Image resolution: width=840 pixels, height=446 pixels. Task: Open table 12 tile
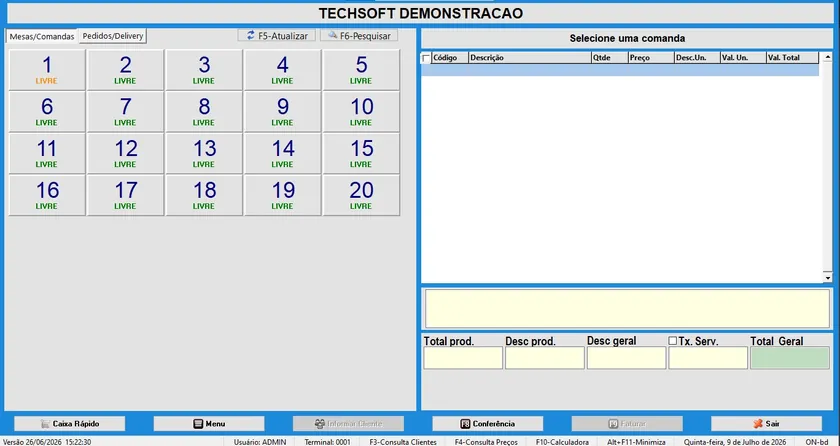click(x=125, y=154)
